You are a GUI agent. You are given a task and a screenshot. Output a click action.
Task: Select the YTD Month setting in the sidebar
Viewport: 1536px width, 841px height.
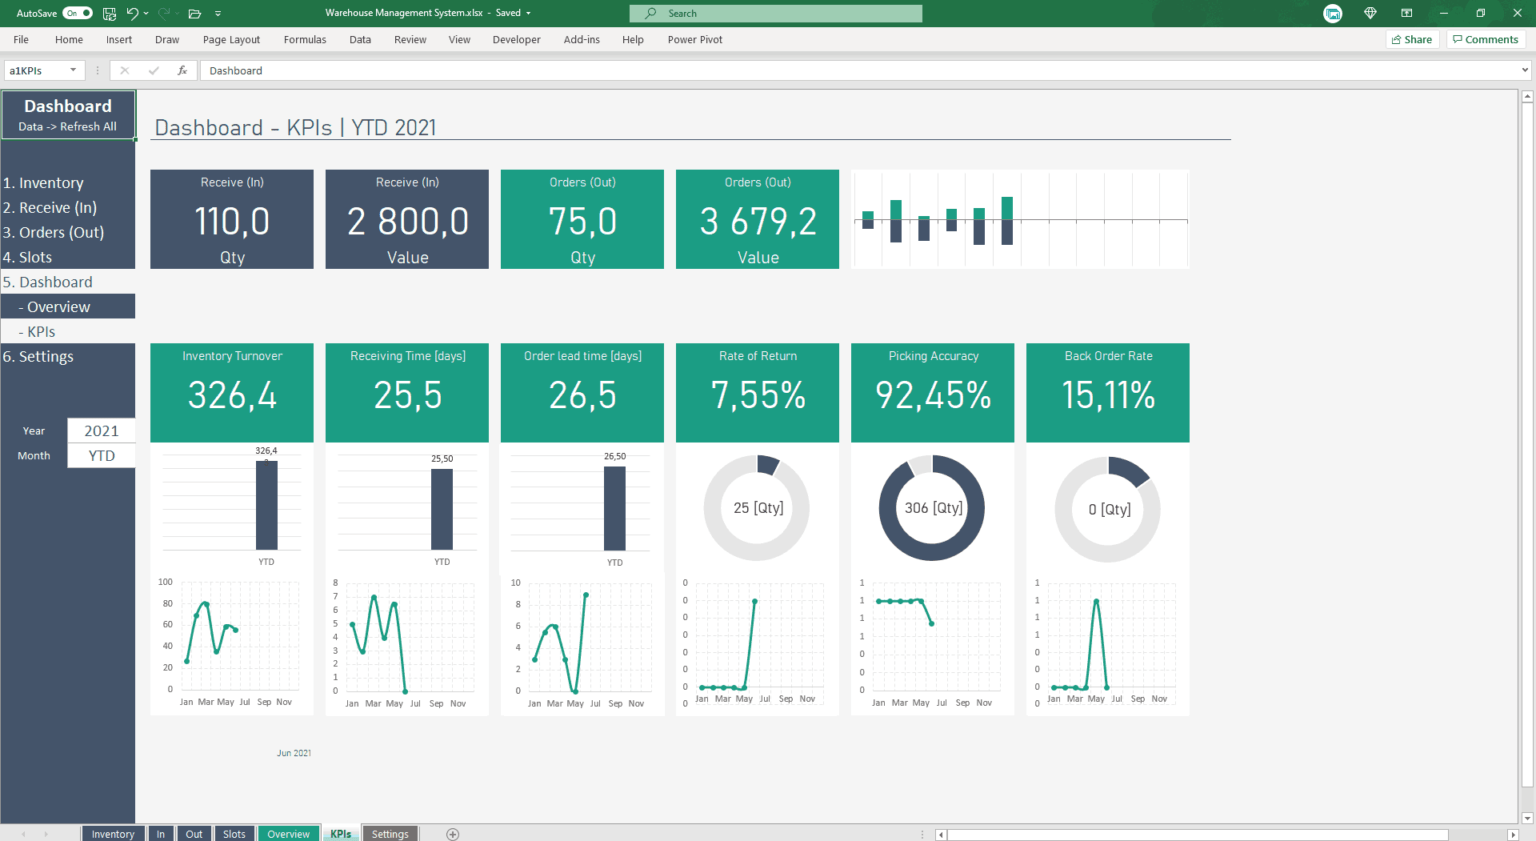click(x=101, y=455)
